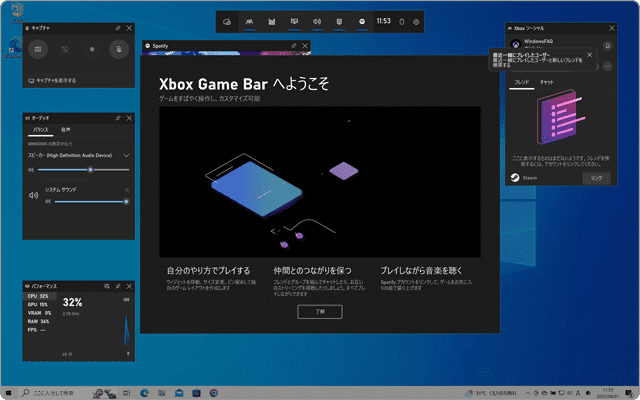This screenshot has width=640, height=400.
Task: Open the widget menu in Game Bar
Action: pos(227,22)
